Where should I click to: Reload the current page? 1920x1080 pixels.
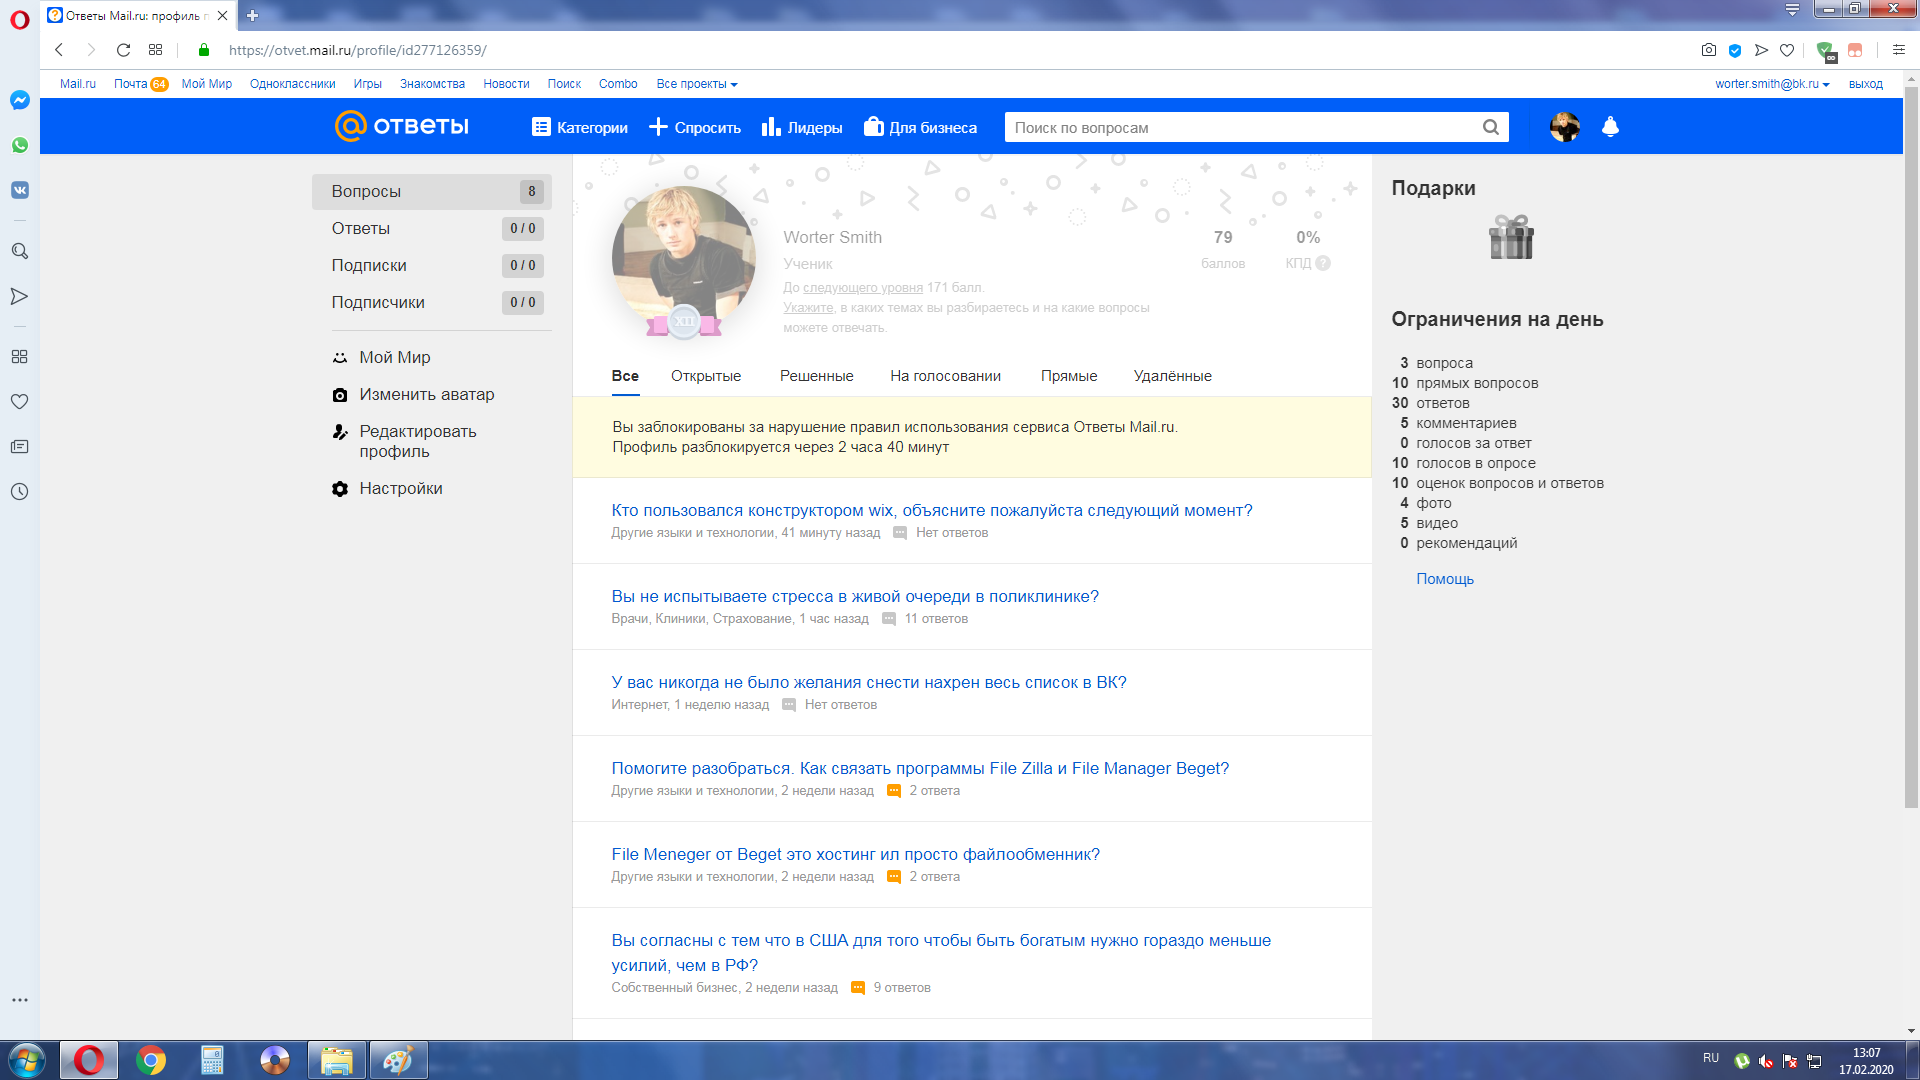[123, 50]
